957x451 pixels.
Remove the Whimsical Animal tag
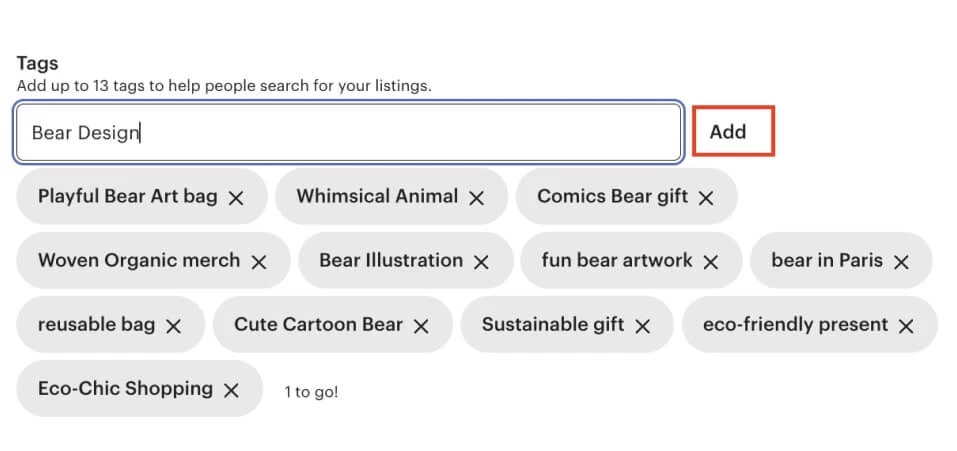[476, 198]
